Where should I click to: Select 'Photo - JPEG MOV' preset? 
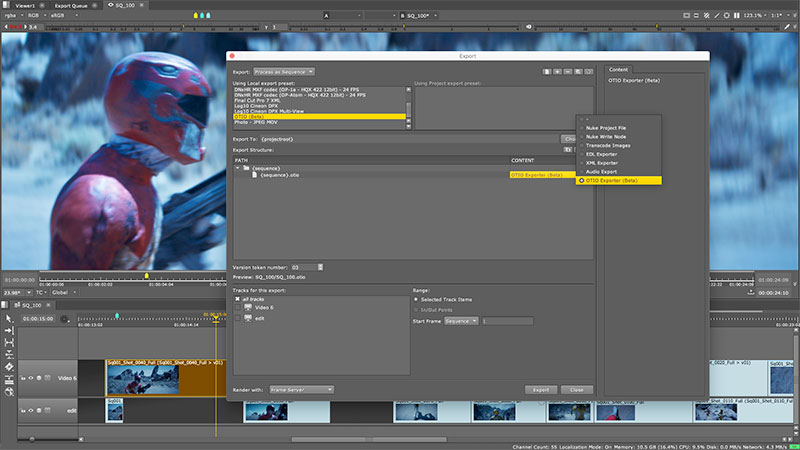(x=319, y=122)
